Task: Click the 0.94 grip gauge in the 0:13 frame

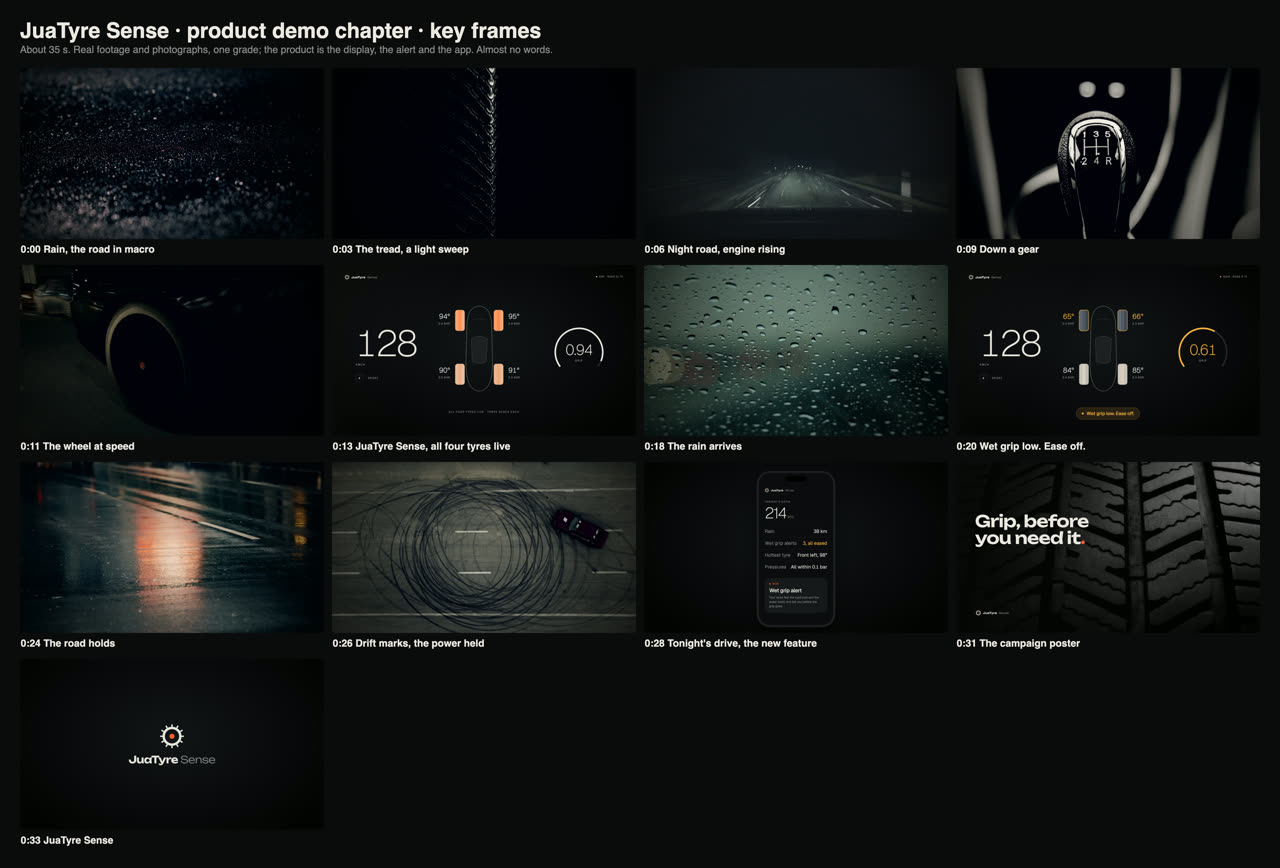Action: tap(579, 351)
